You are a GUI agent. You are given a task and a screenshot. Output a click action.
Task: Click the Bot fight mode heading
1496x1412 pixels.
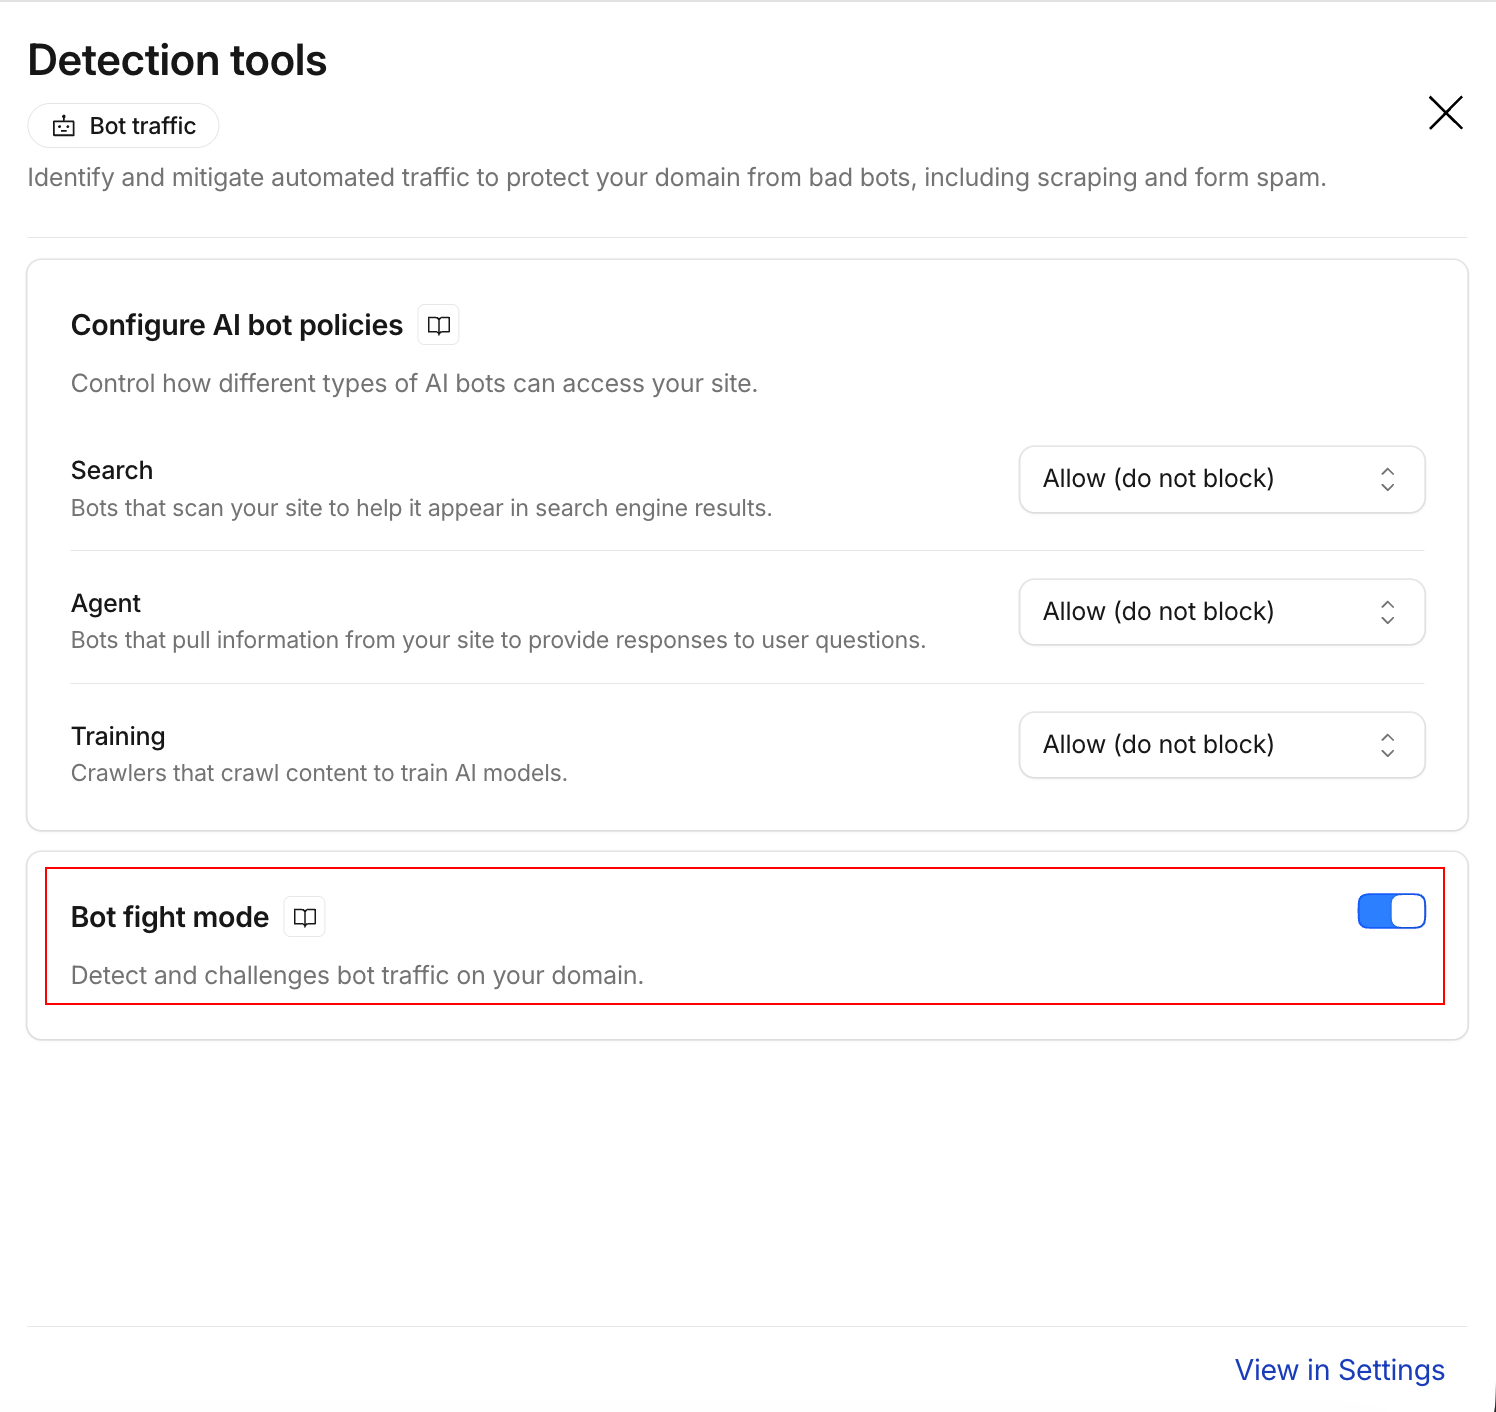[170, 917]
